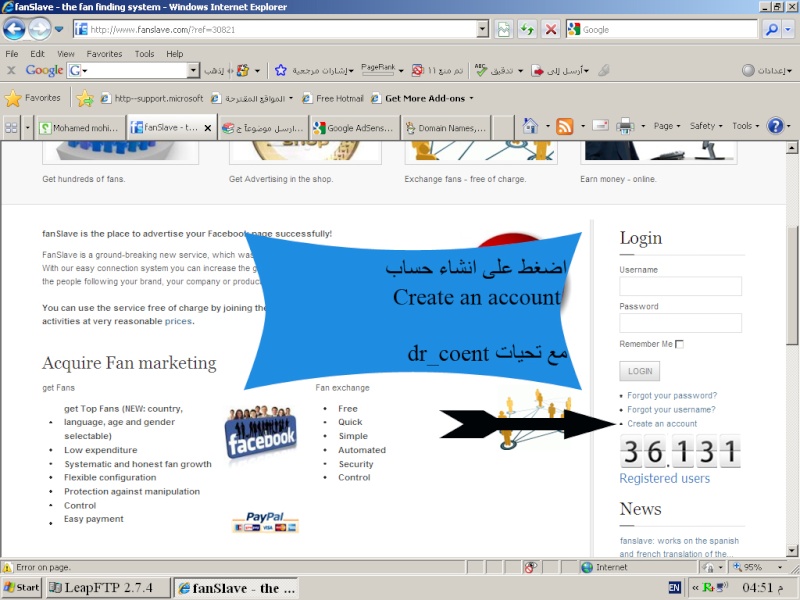Click the http--support.microsoft favorites link
This screenshot has width=800, height=600.
(x=153, y=98)
